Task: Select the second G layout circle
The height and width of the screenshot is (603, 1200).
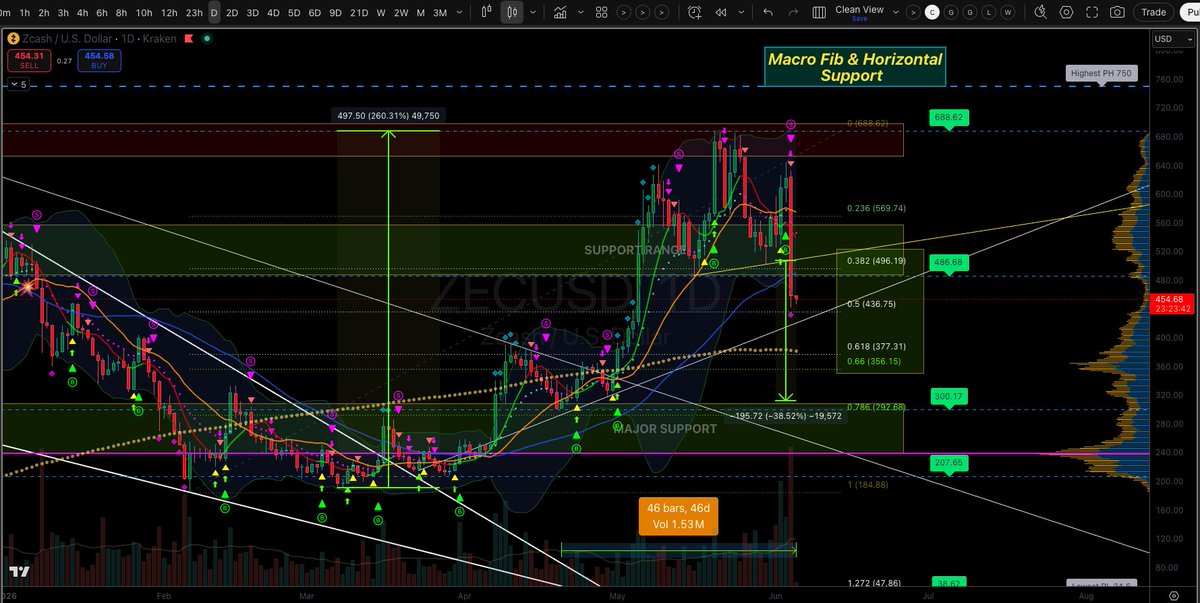Action: [x=970, y=12]
